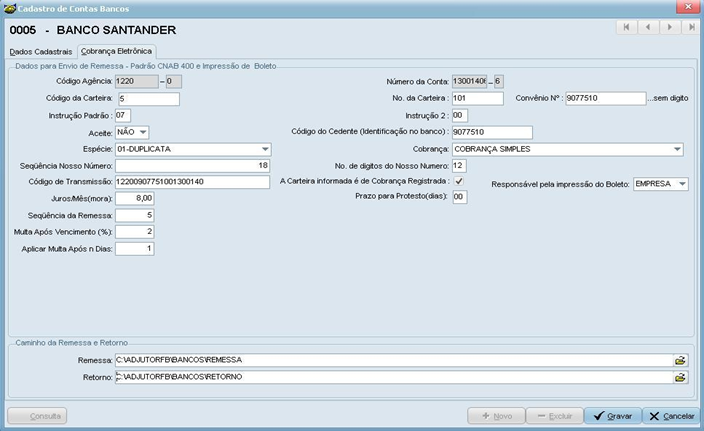Viewport: 704px width, 431px height.
Task: Open the Cobrança Simples dropdown
Action: [x=677, y=149]
